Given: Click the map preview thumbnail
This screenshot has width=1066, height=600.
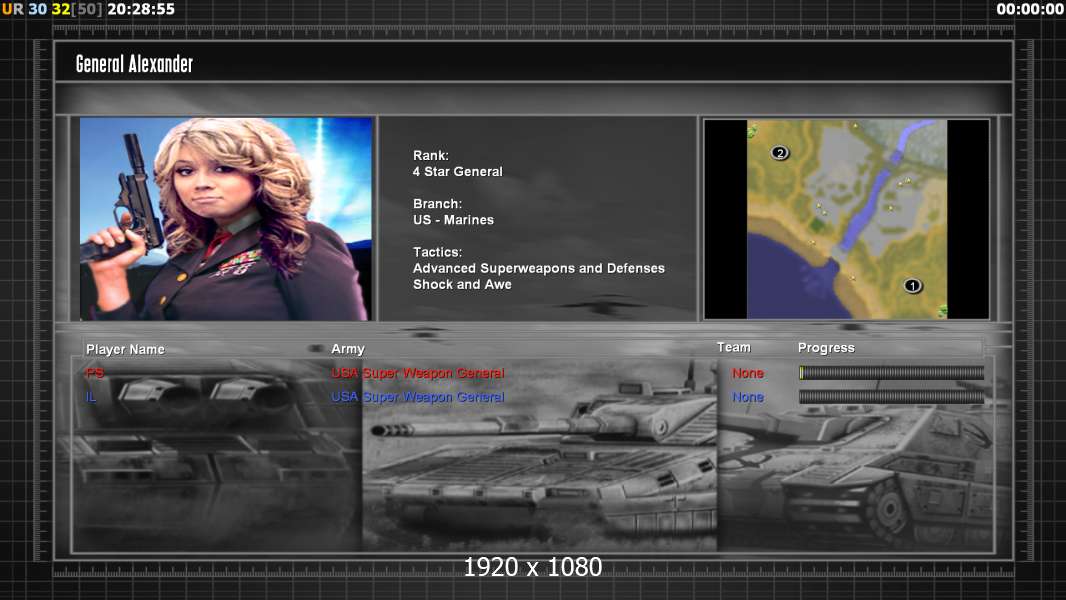Looking at the screenshot, I should 846,219.
